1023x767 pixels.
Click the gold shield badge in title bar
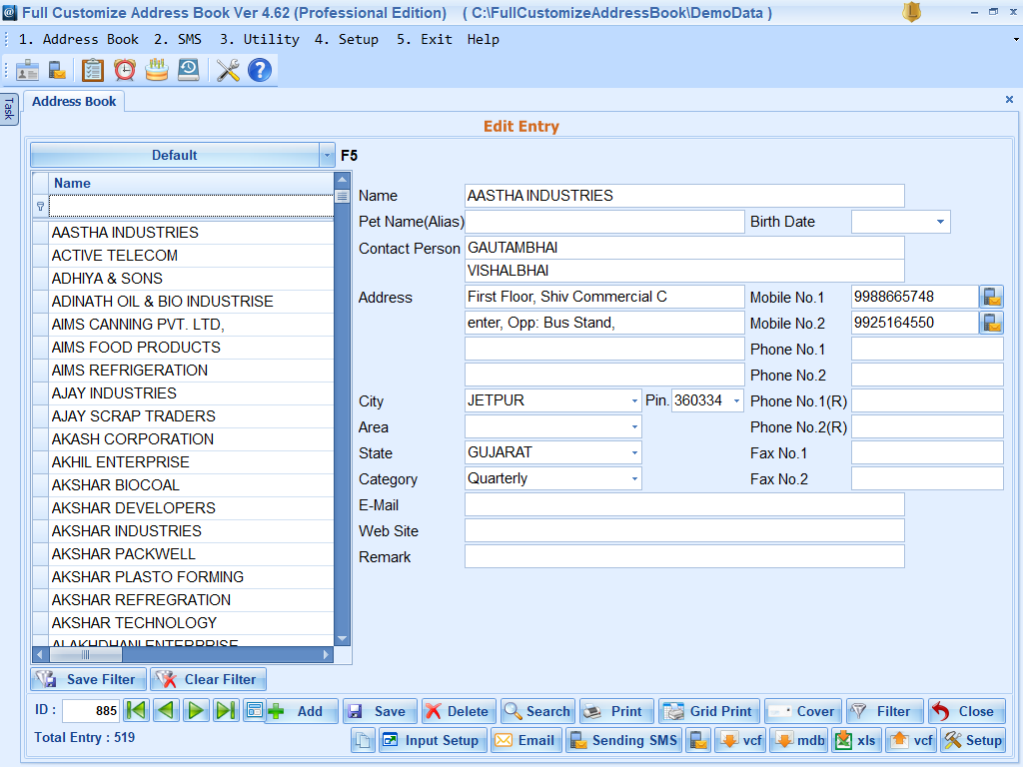click(911, 12)
